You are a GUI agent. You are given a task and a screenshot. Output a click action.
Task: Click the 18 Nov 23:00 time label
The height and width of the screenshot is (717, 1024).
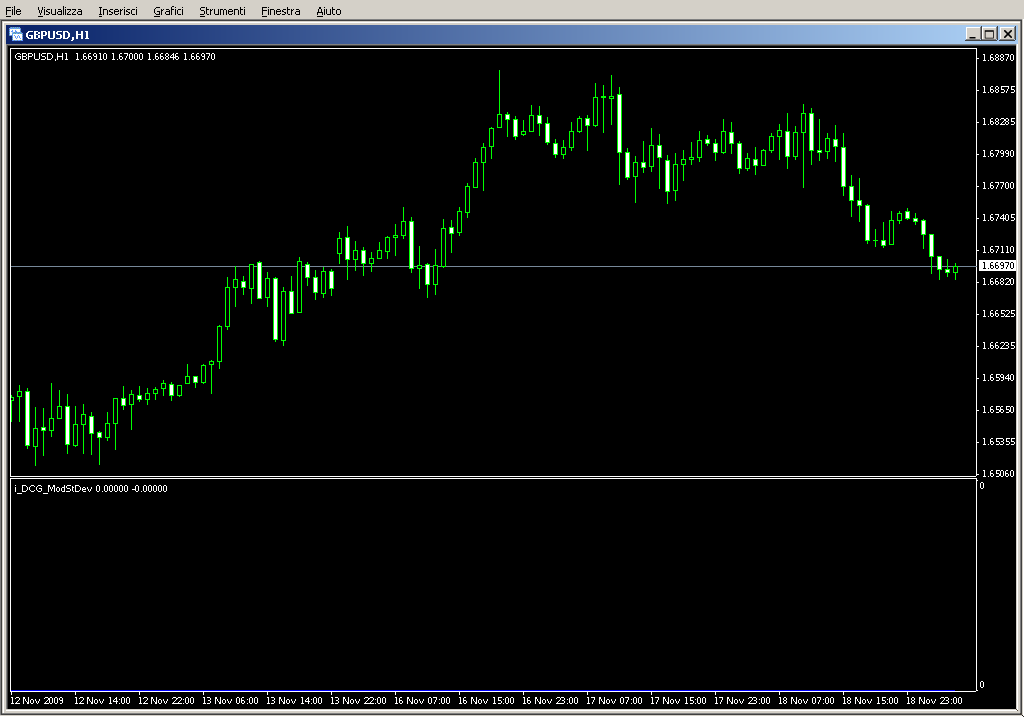click(x=935, y=701)
